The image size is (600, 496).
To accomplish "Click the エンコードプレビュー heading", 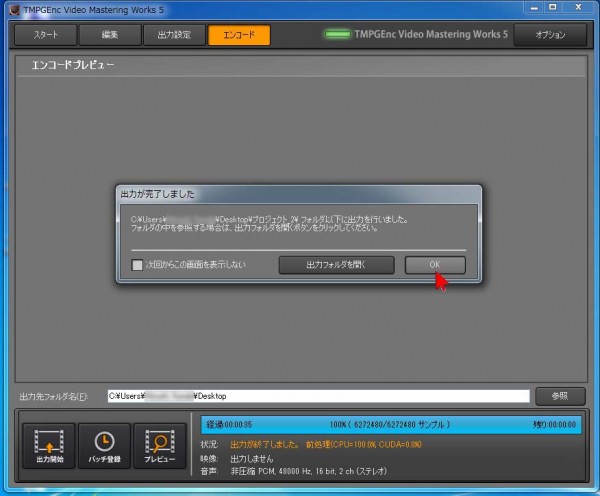I will (73, 65).
